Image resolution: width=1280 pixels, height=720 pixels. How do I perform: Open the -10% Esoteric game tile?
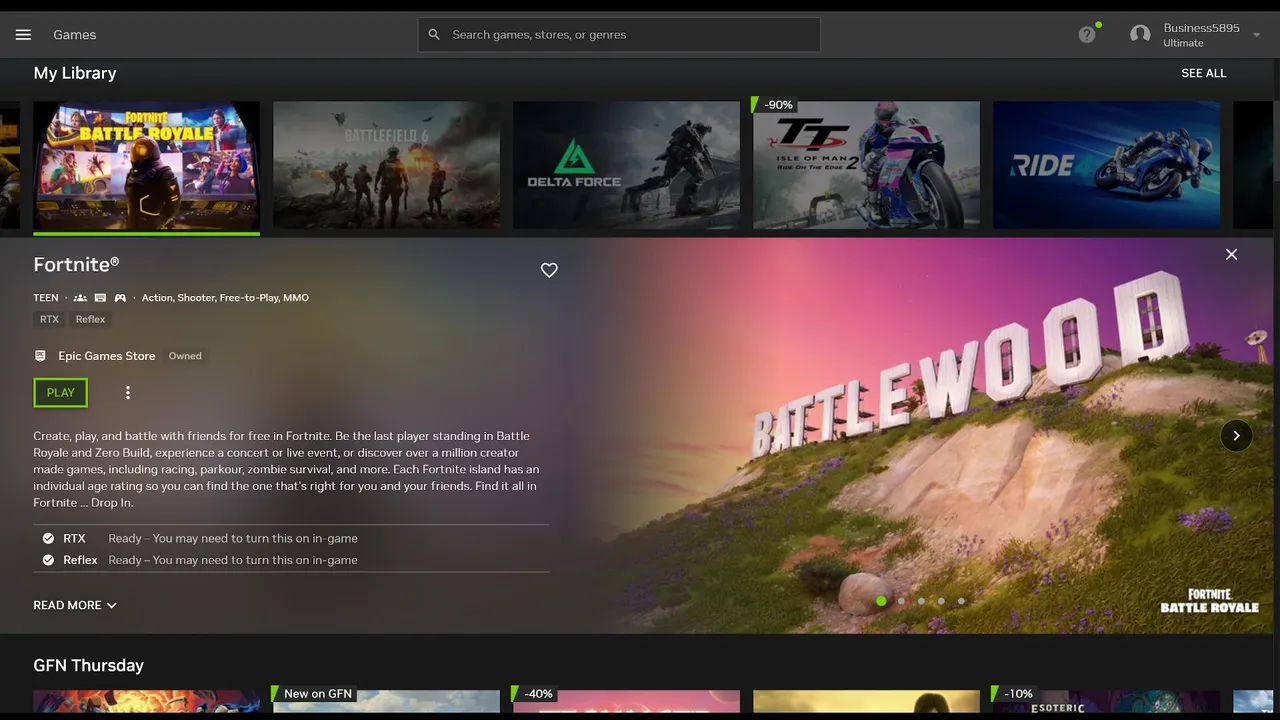point(1107,700)
